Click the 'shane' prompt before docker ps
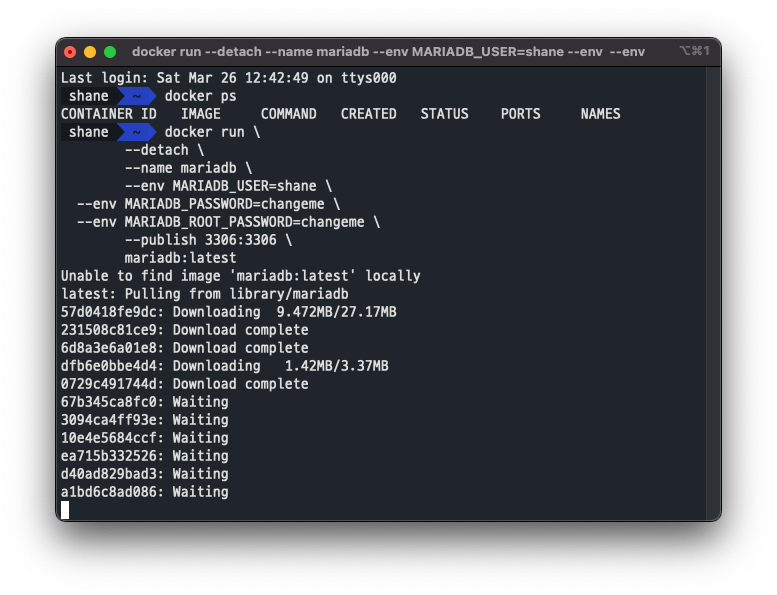The height and width of the screenshot is (595, 777). [89, 96]
